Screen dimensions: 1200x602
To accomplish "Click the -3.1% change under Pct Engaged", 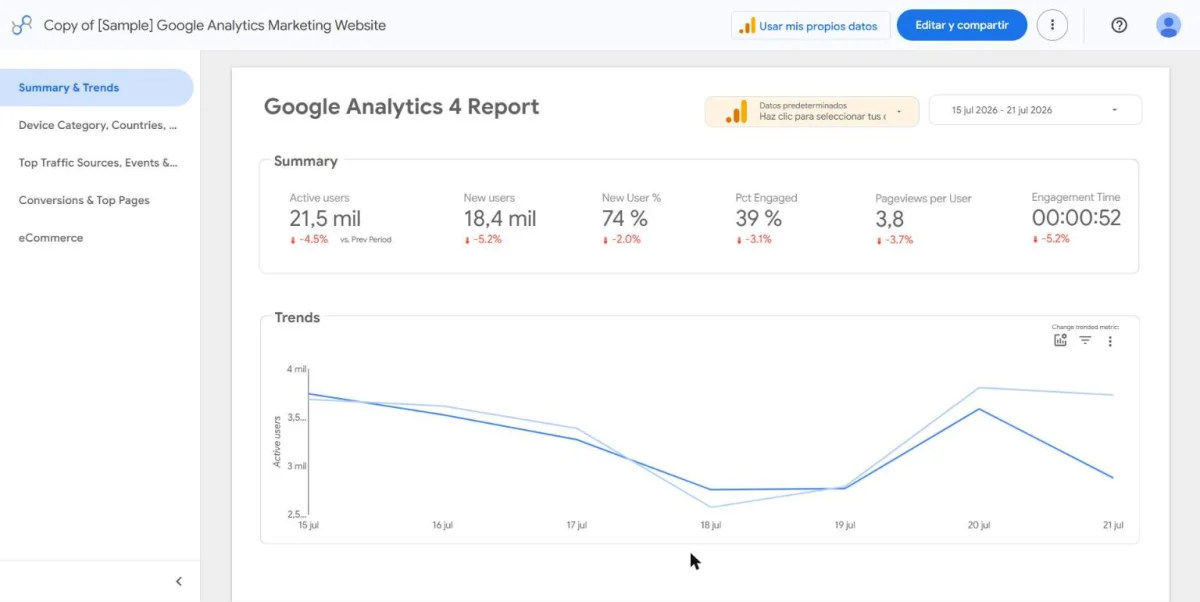I will 755,240.
